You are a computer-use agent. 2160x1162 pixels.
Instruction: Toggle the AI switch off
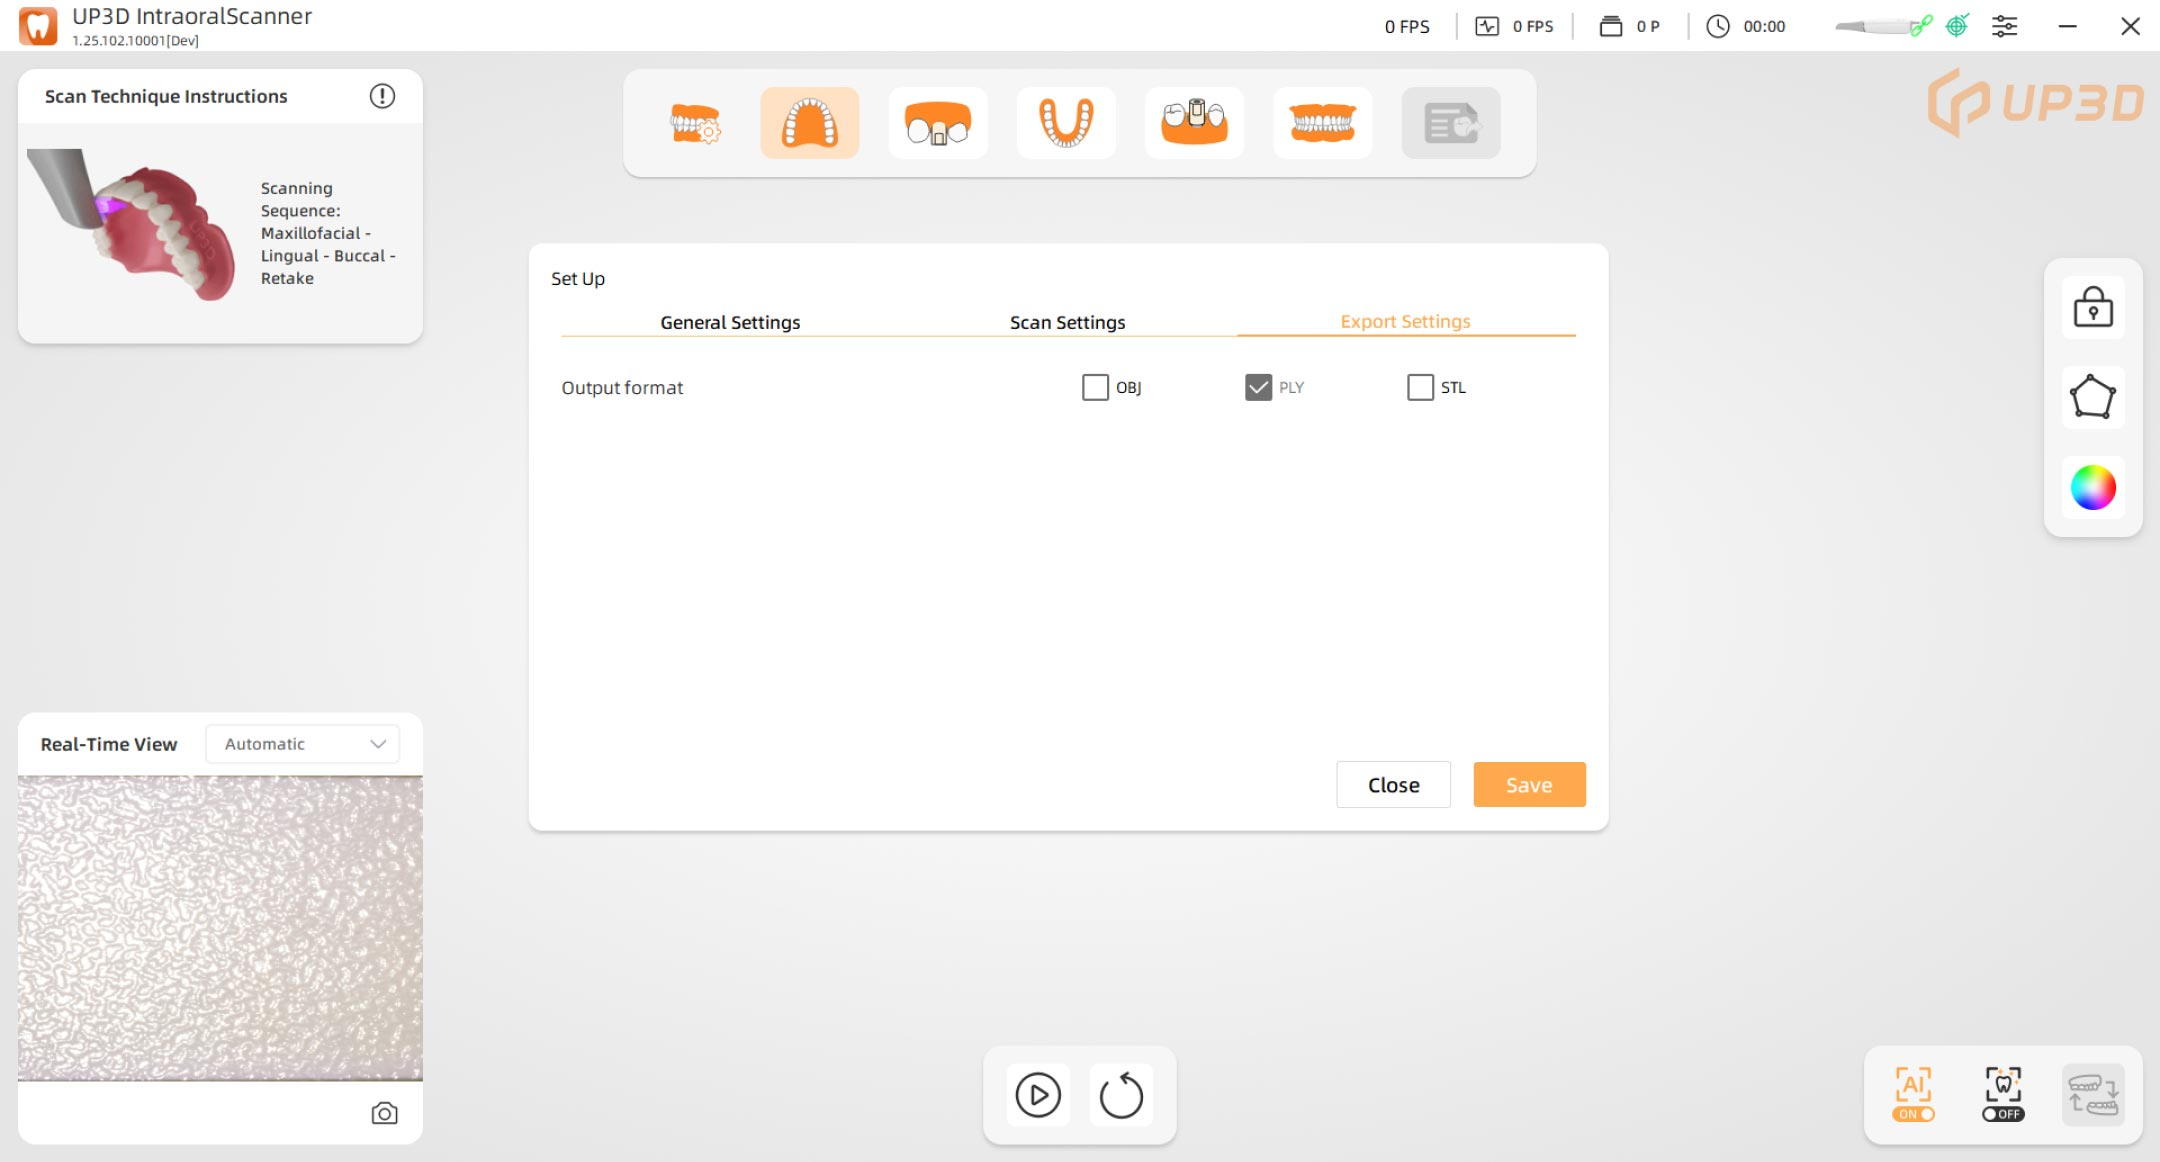[x=1913, y=1113]
